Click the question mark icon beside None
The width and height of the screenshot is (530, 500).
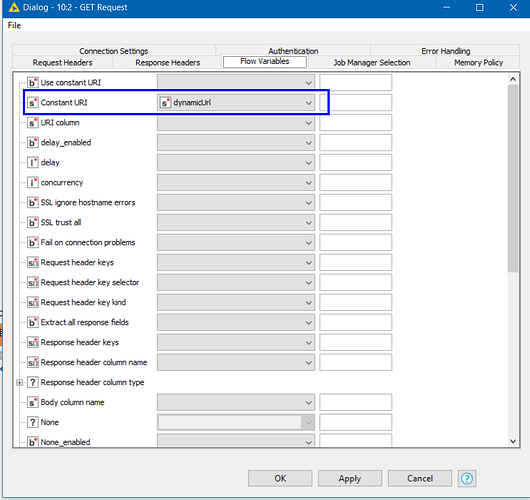[x=32, y=422]
